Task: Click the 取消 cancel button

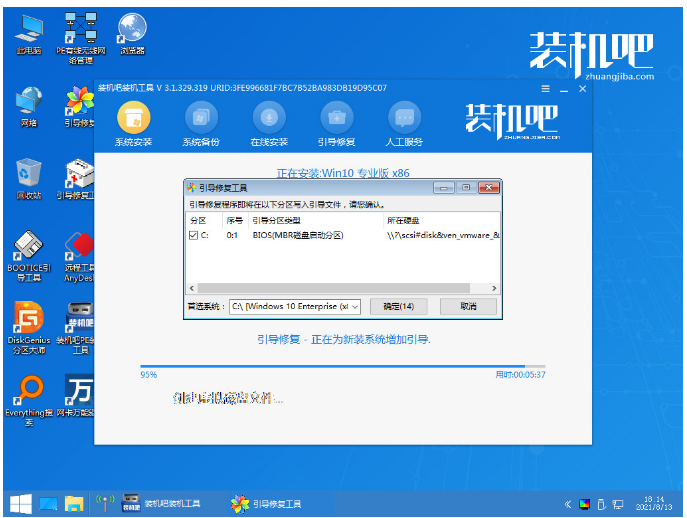Action: 467,306
